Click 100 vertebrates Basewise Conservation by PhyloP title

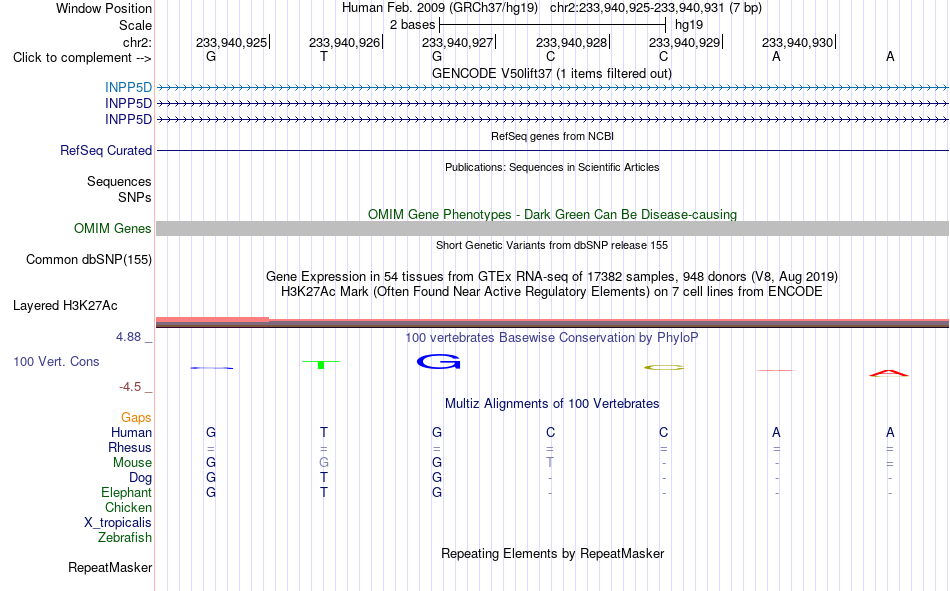pyautogui.click(x=551, y=338)
